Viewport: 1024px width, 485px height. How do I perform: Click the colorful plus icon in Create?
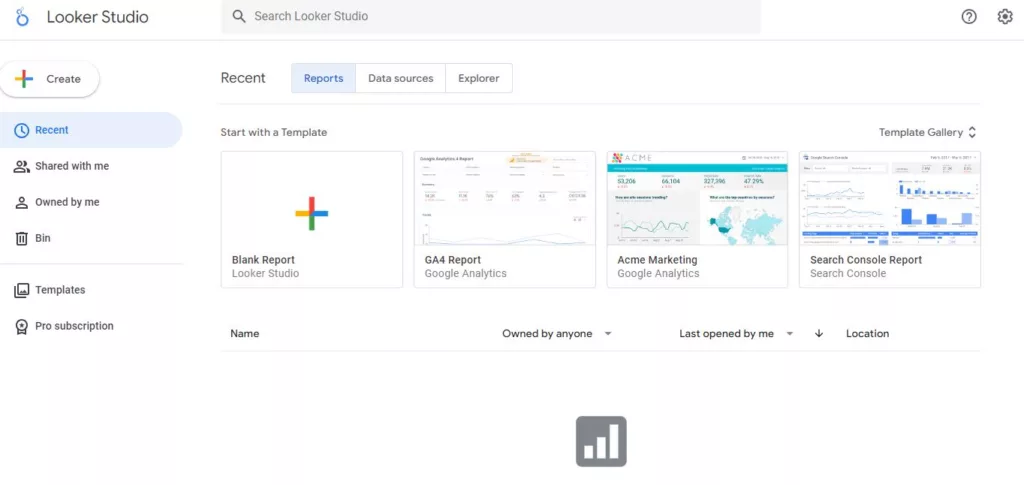click(24, 79)
